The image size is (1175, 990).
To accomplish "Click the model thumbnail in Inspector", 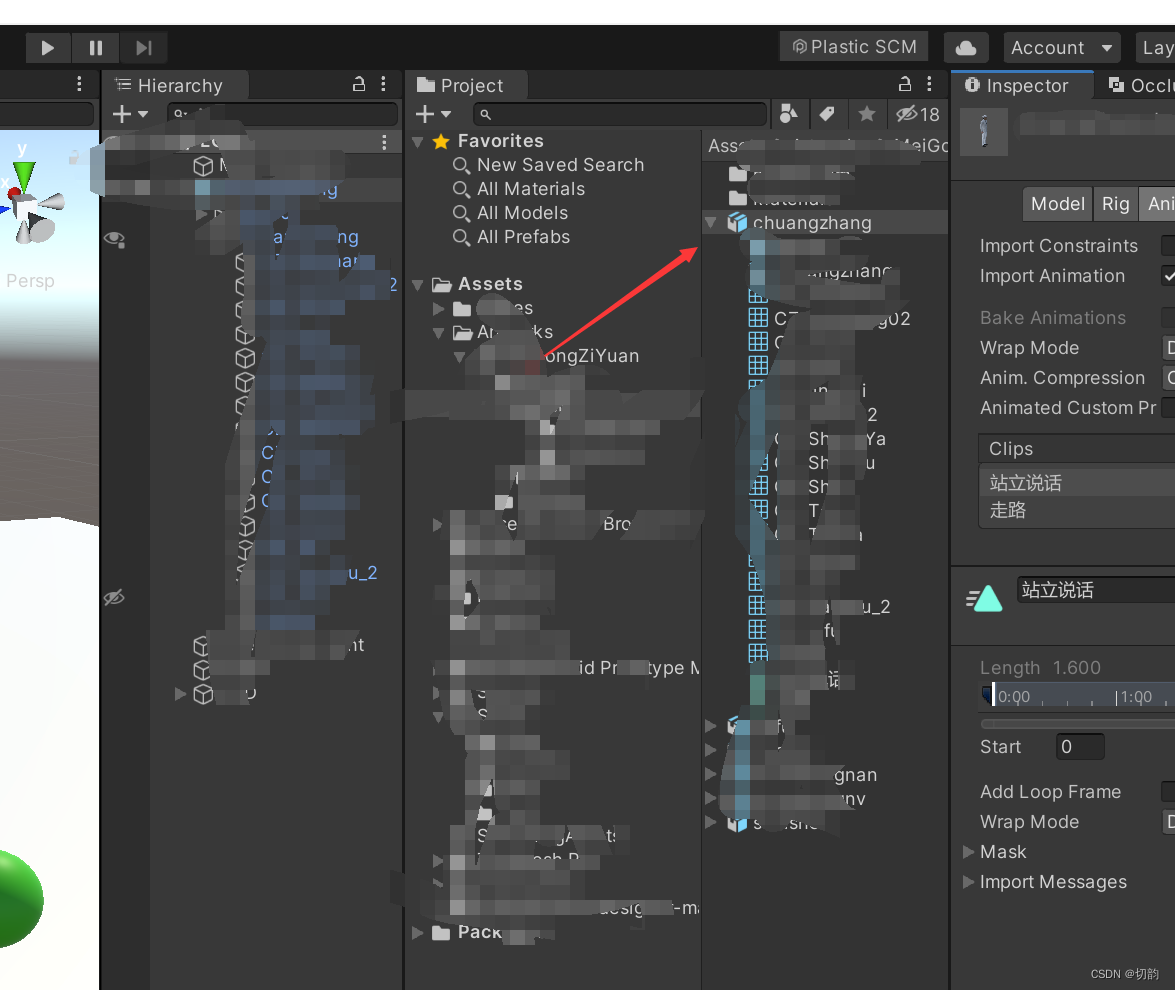I will [x=984, y=131].
